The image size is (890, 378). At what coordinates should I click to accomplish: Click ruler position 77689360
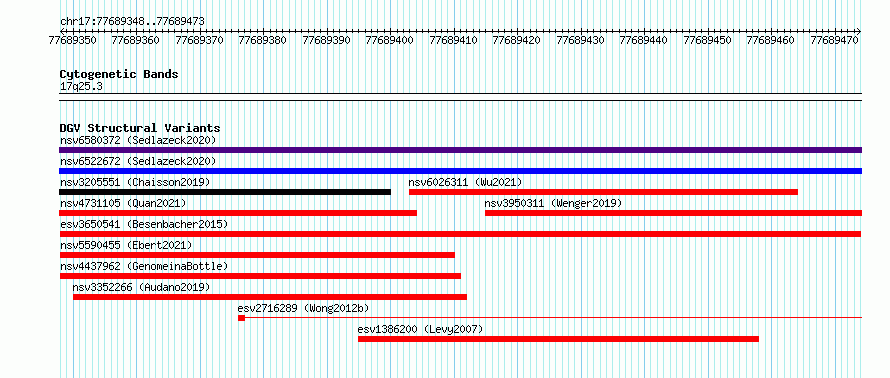[136, 40]
